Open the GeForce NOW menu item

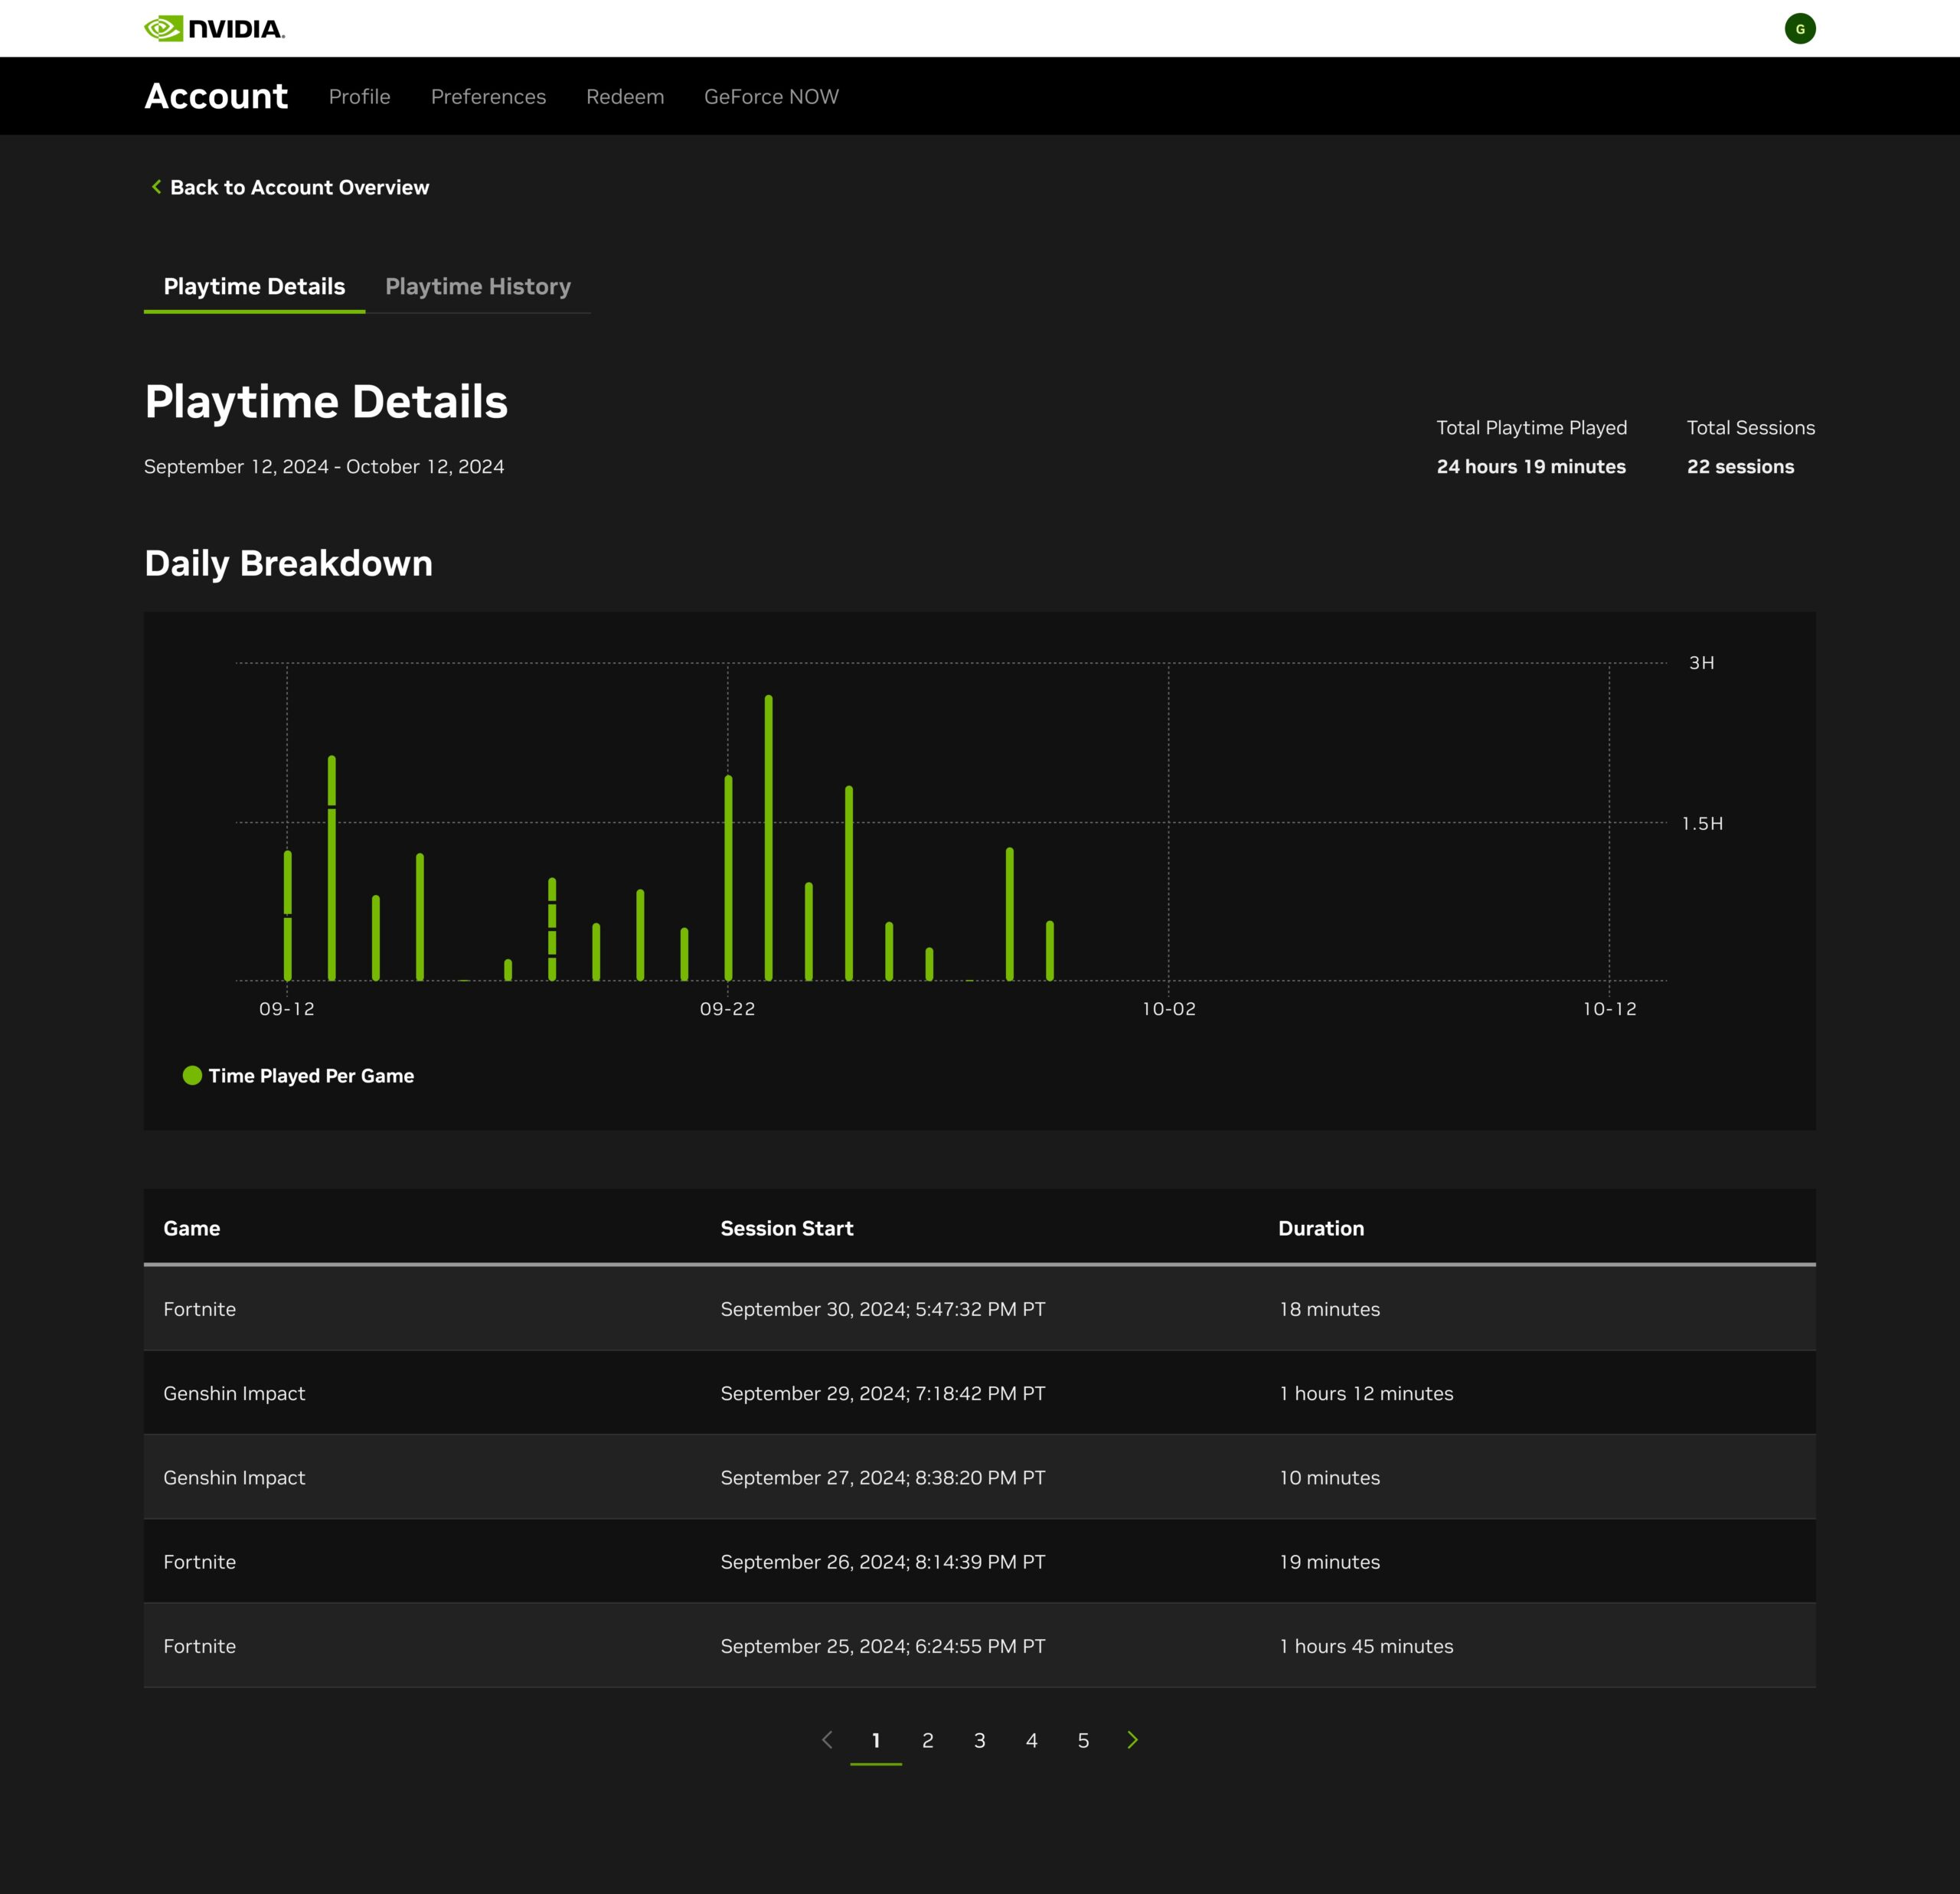click(x=770, y=96)
